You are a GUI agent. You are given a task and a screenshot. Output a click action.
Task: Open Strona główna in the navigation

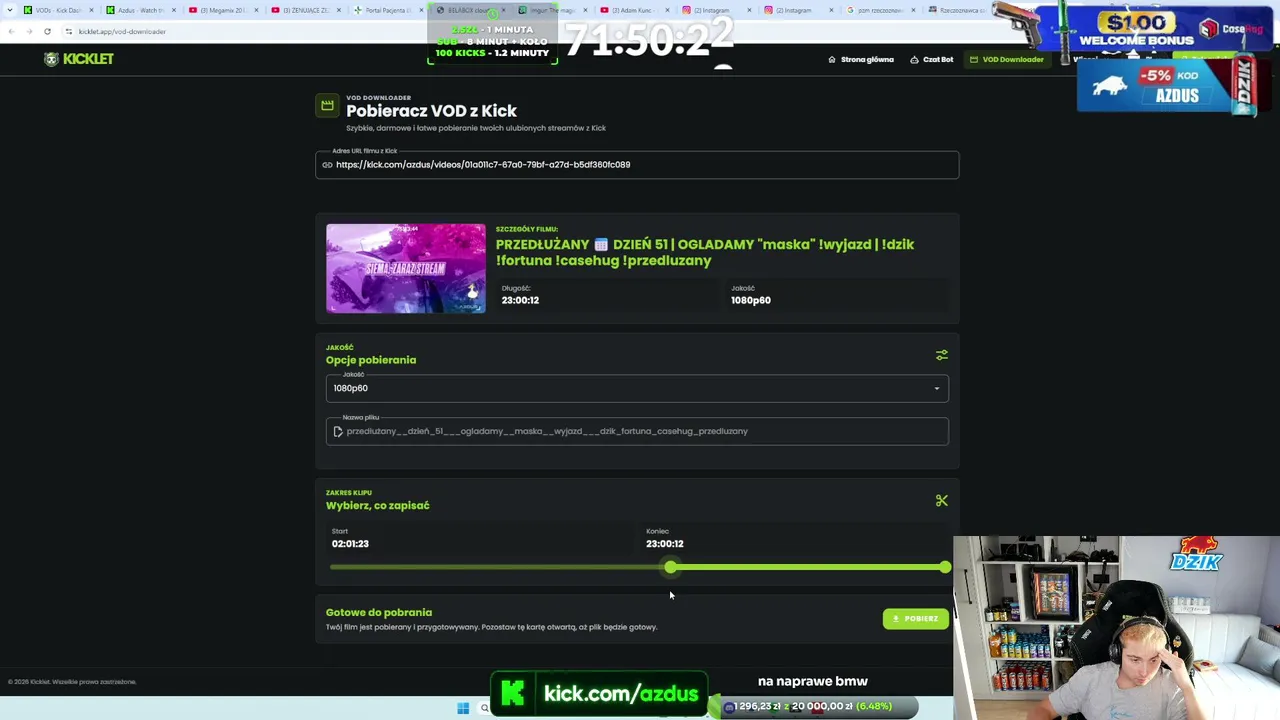[x=861, y=59]
